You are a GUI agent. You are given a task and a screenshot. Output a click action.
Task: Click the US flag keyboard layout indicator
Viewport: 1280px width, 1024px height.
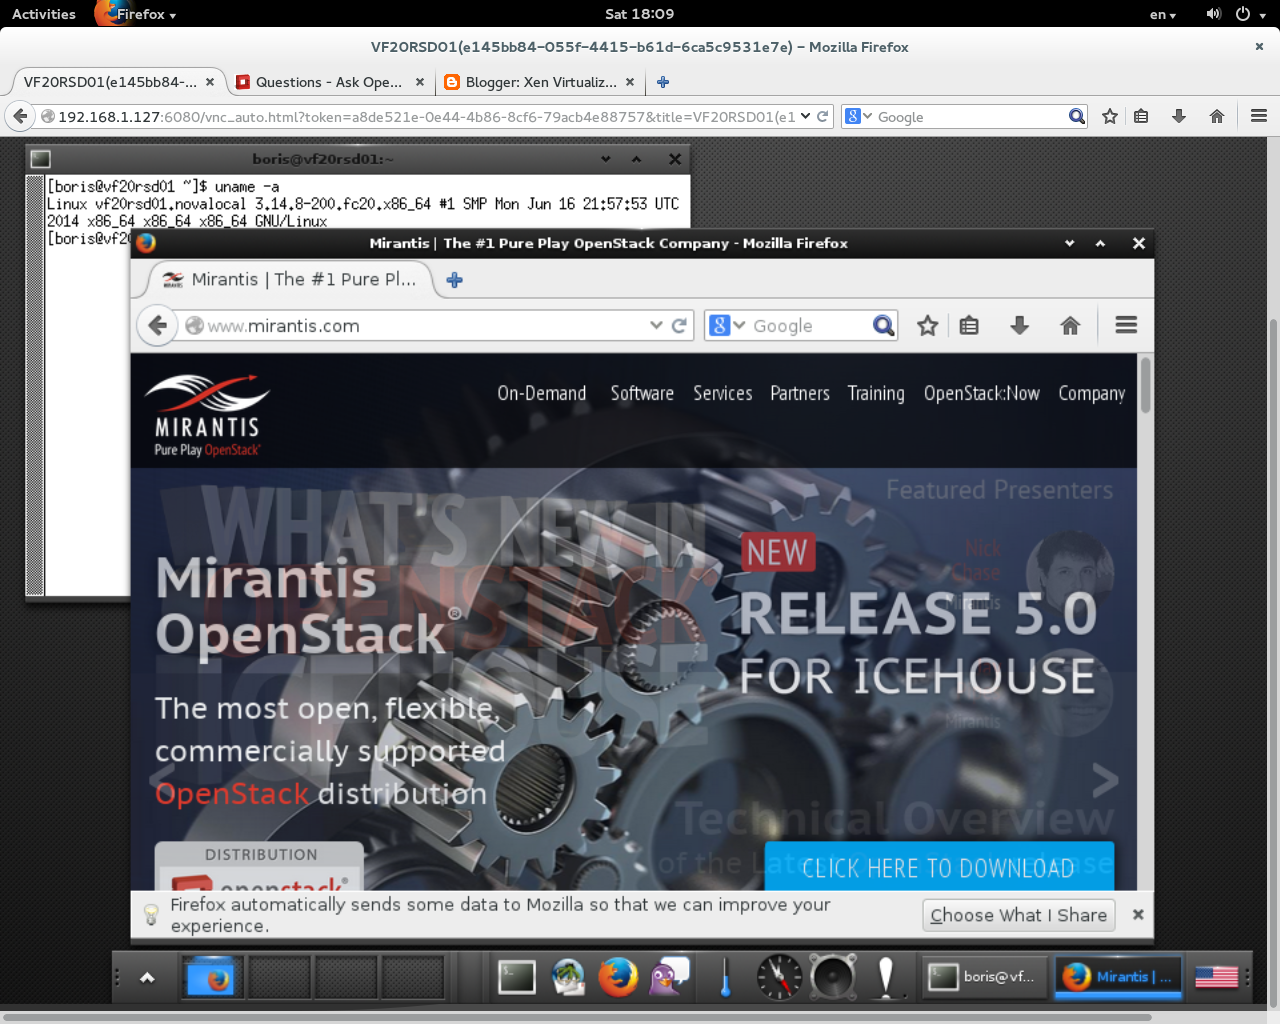coord(1216,977)
